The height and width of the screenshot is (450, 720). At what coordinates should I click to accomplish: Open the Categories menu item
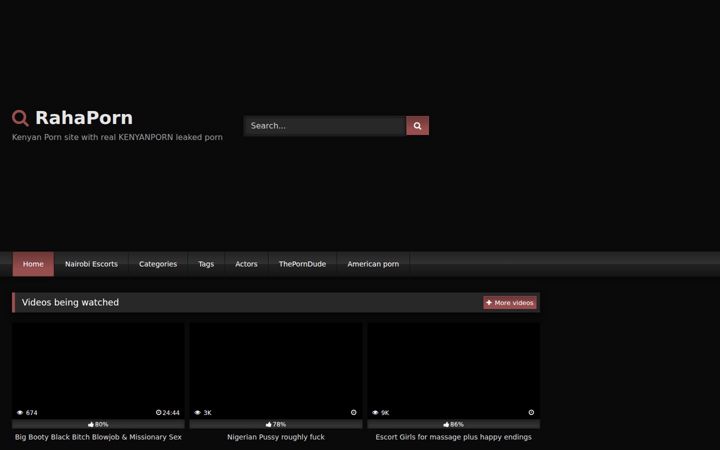(158, 264)
